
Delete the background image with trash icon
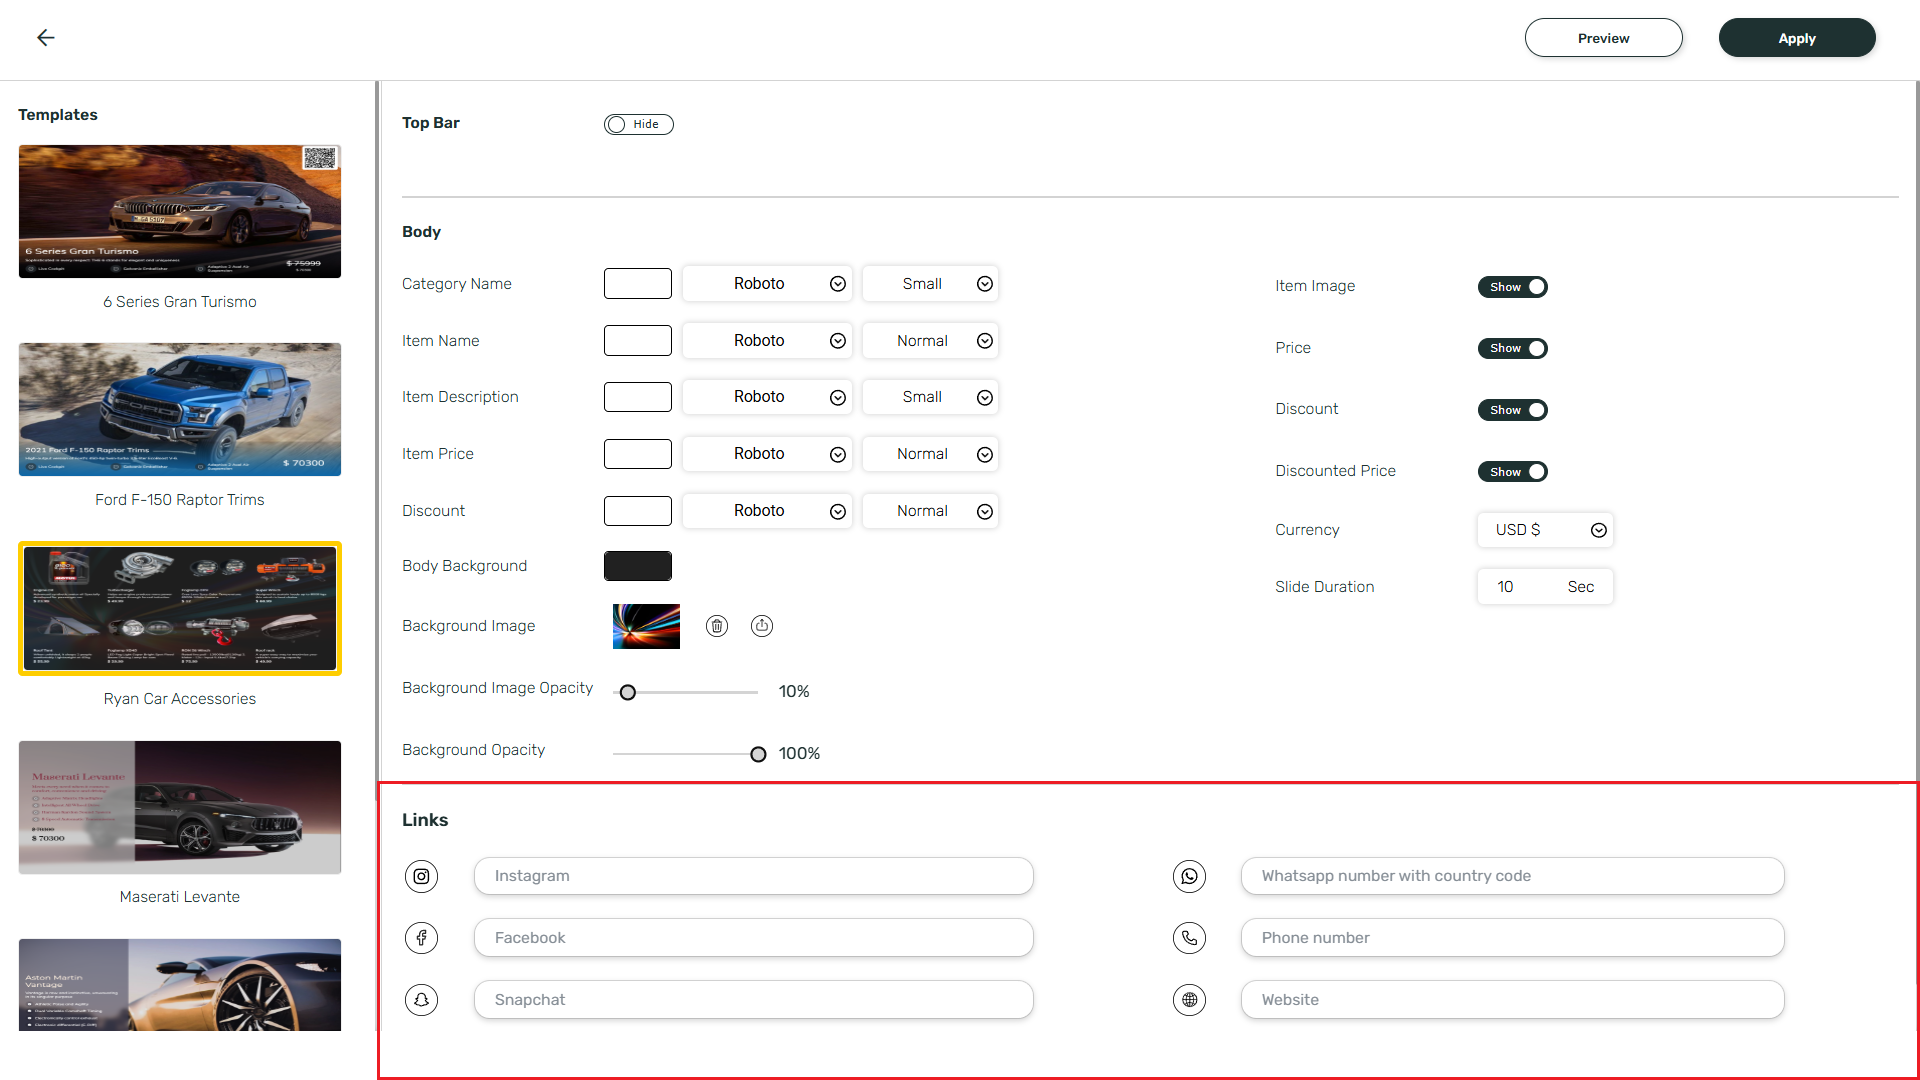[x=717, y=626]
